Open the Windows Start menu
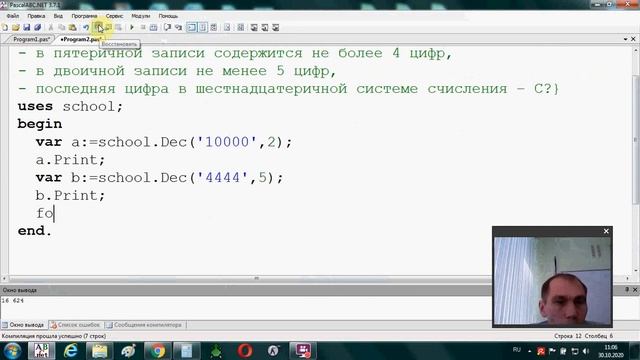The height and width of the screenshot is (360, 640). (12, 351)
